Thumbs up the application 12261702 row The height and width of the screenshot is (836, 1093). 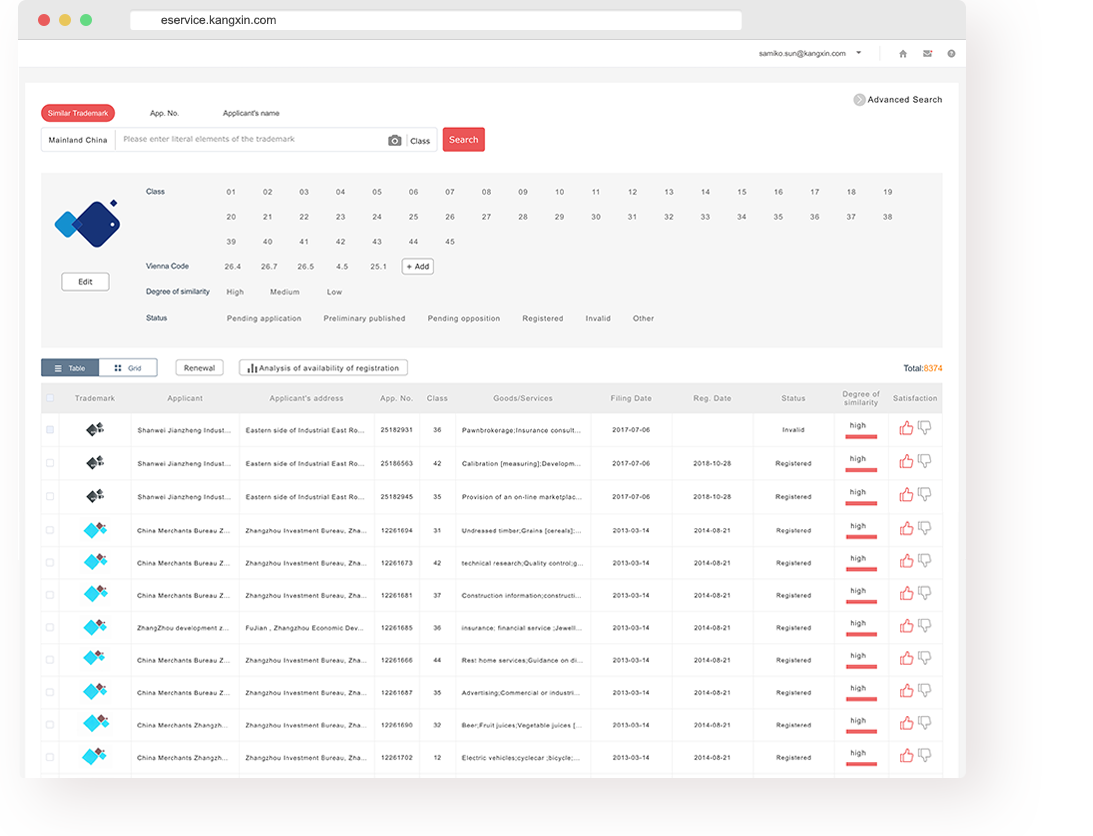pos(906,756)
